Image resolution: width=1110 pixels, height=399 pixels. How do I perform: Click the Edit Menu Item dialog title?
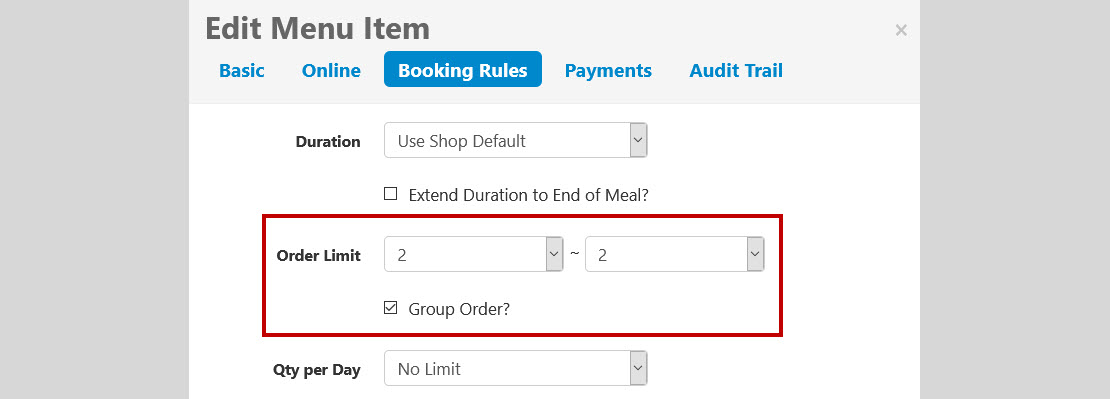coord(317,29)
